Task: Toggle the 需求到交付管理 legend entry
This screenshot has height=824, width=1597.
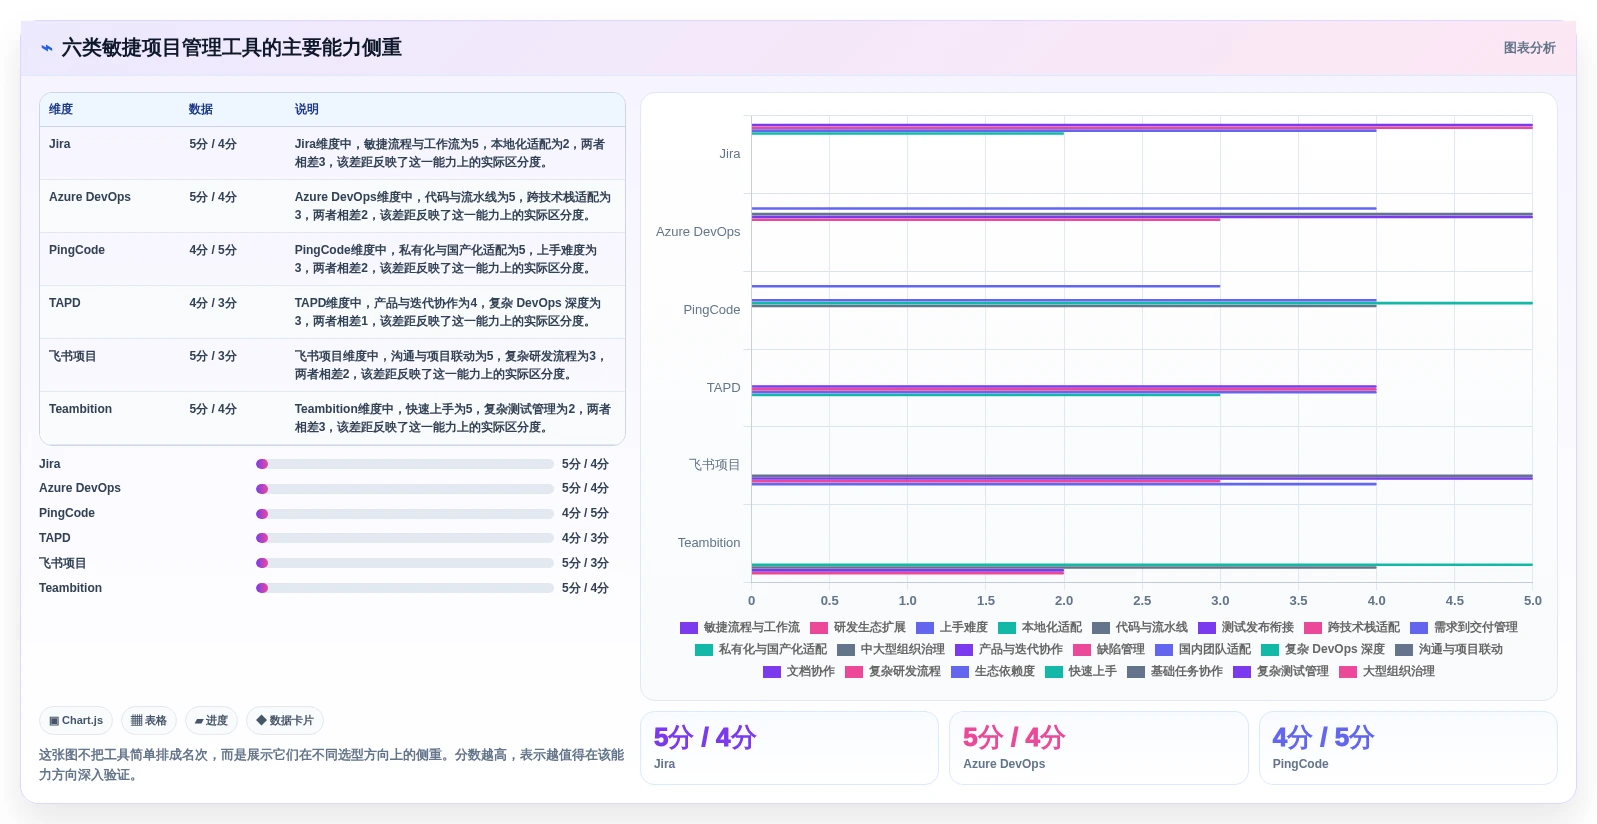Action: click(1464, 627)
